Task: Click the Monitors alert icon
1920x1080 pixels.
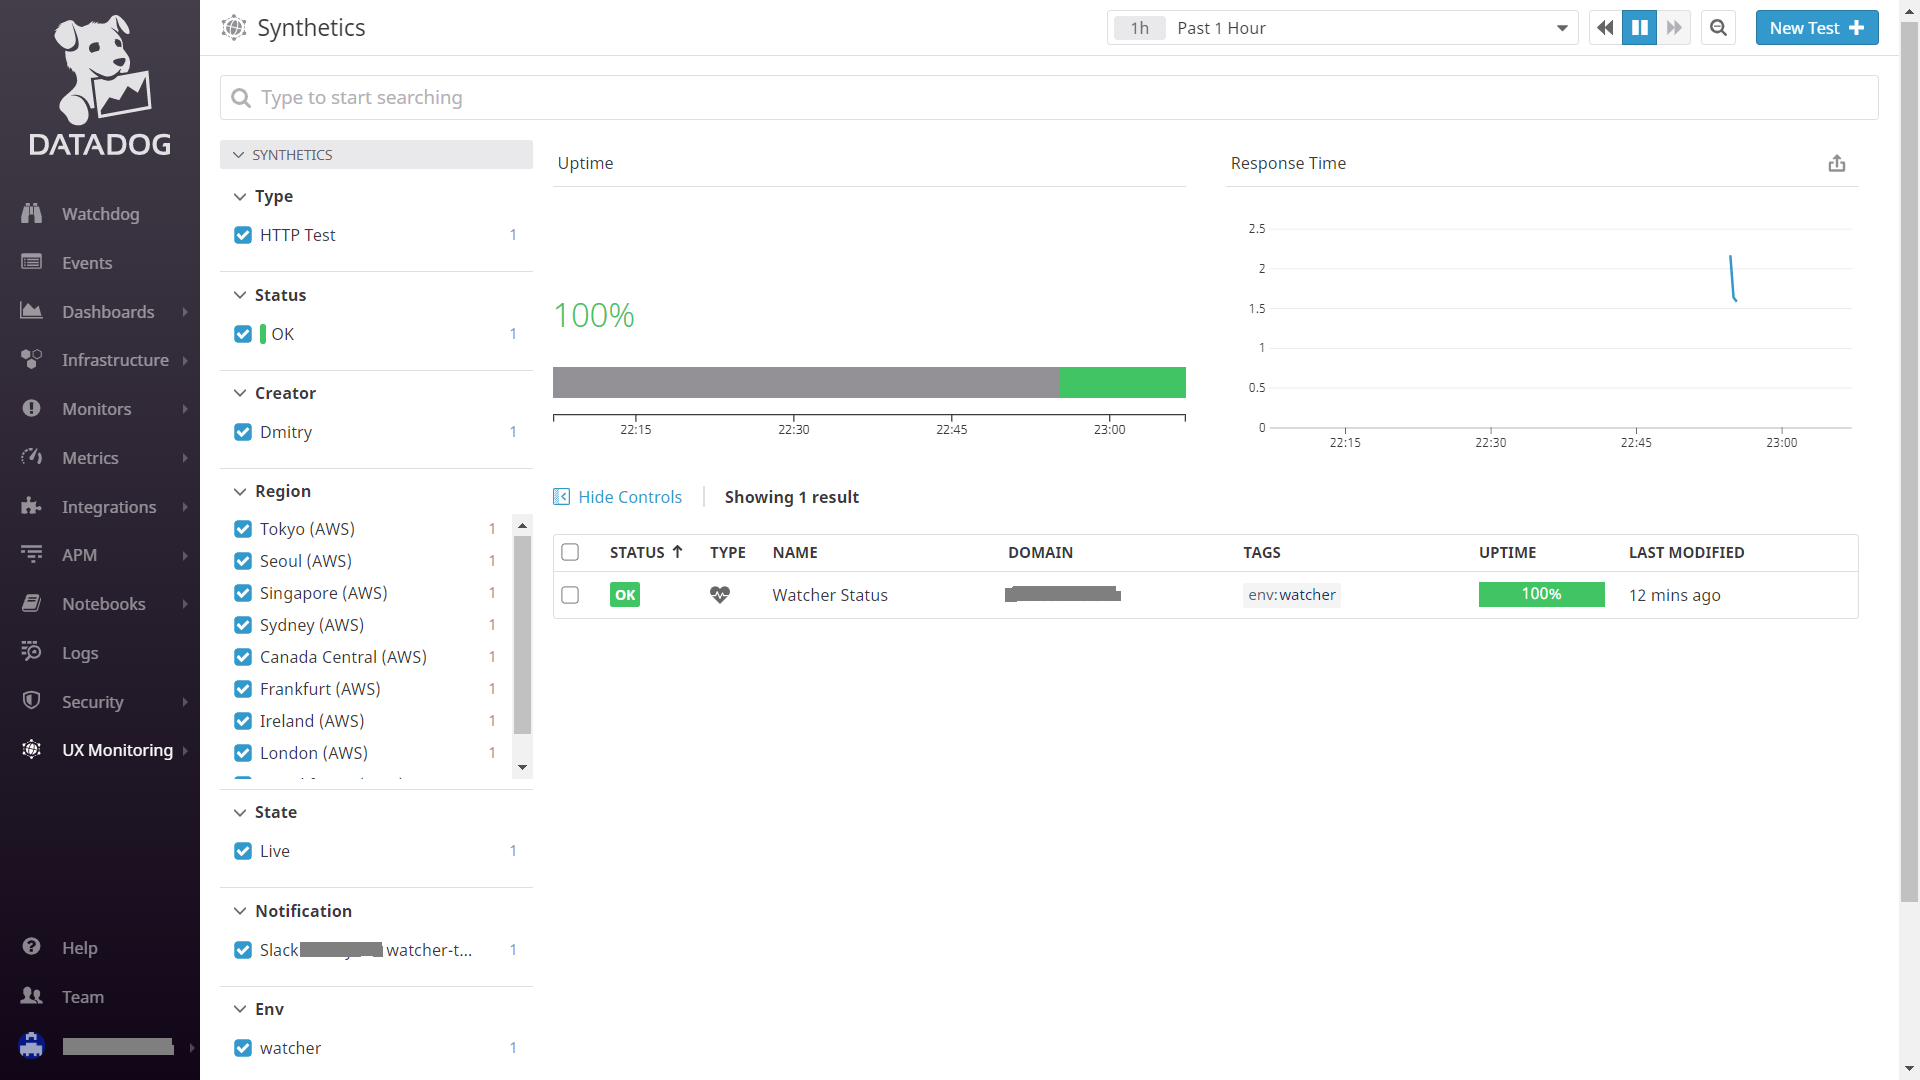Action: (x=32, y=408)
